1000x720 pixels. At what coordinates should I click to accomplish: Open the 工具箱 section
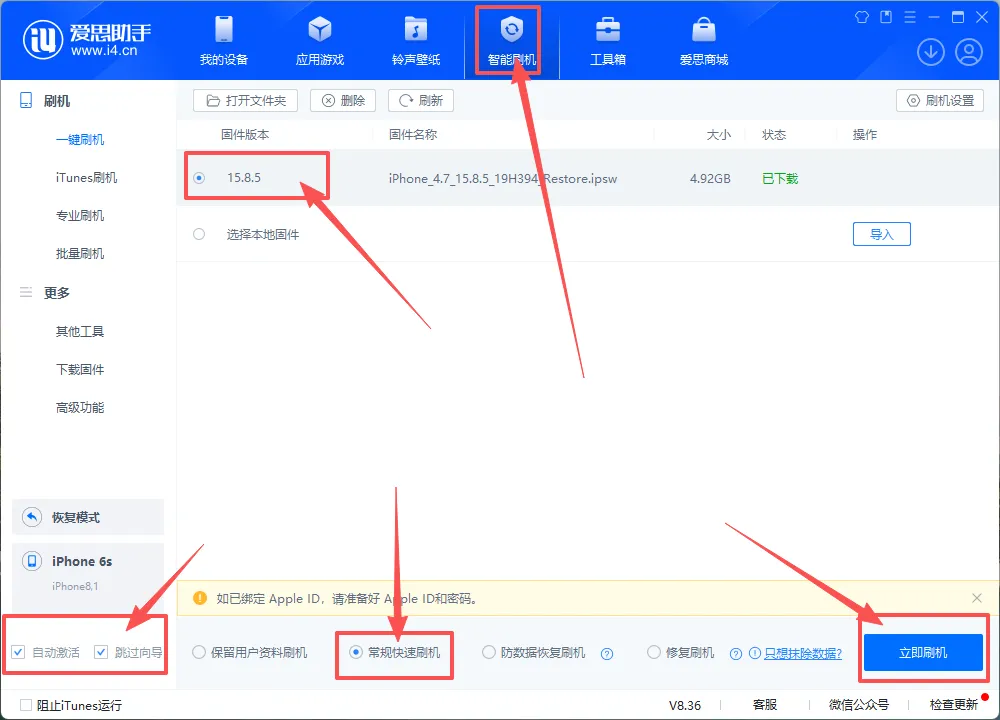pyautogui.click(x=608, y=41)
